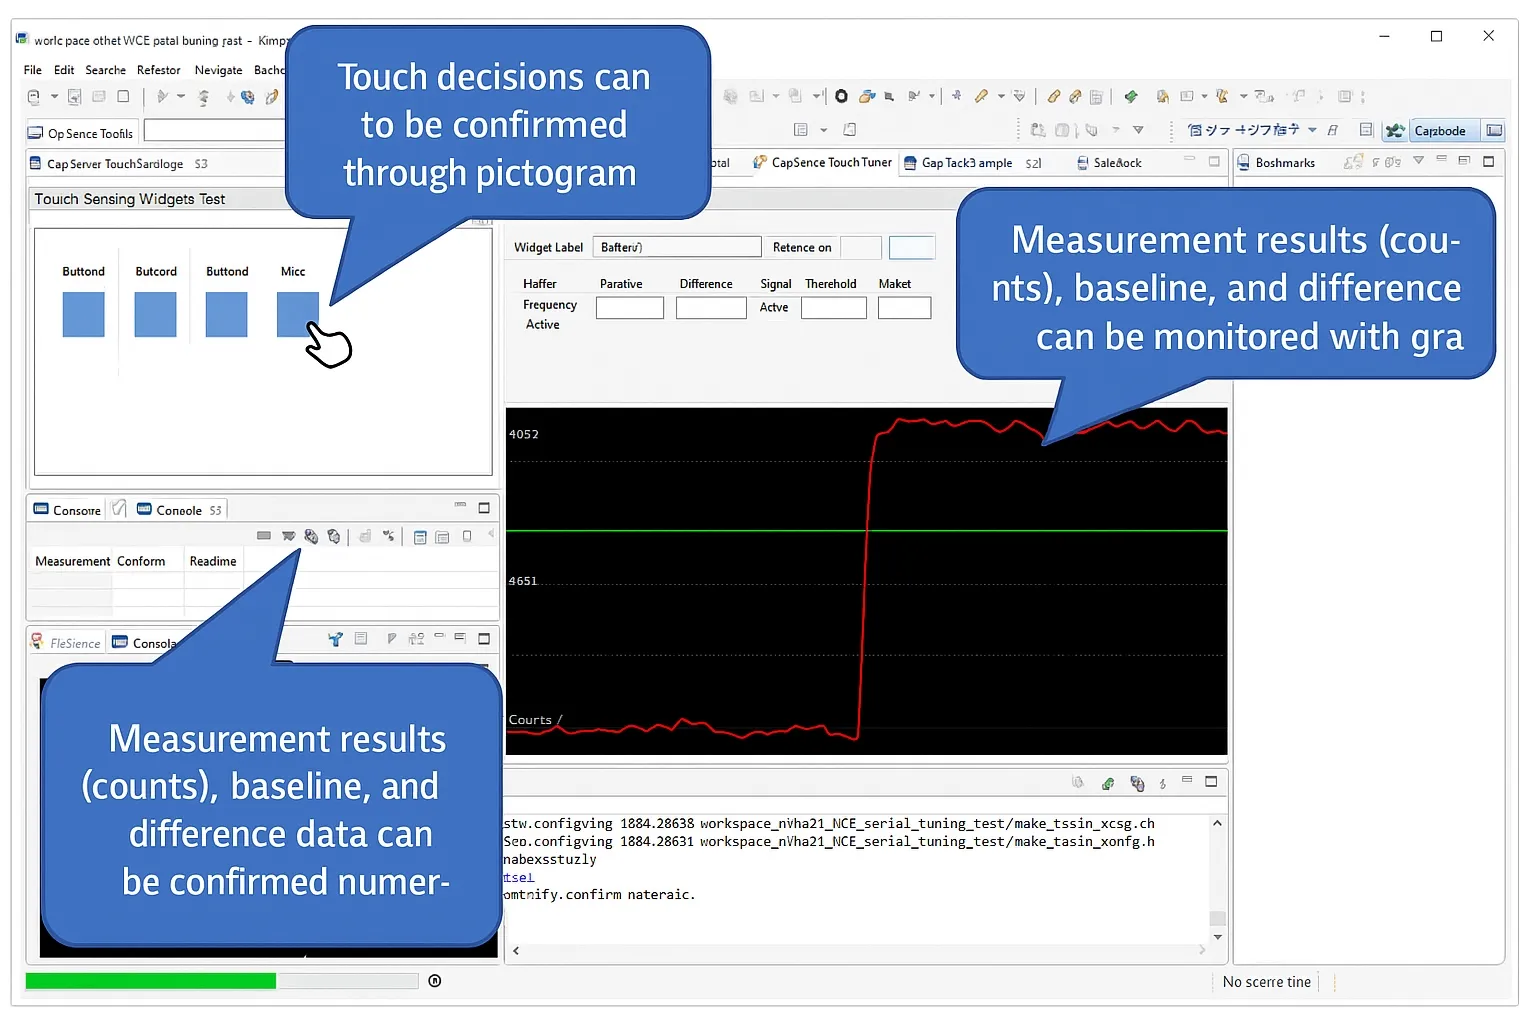
Task: Maximize the Conoole view
Action: [484, 508]
